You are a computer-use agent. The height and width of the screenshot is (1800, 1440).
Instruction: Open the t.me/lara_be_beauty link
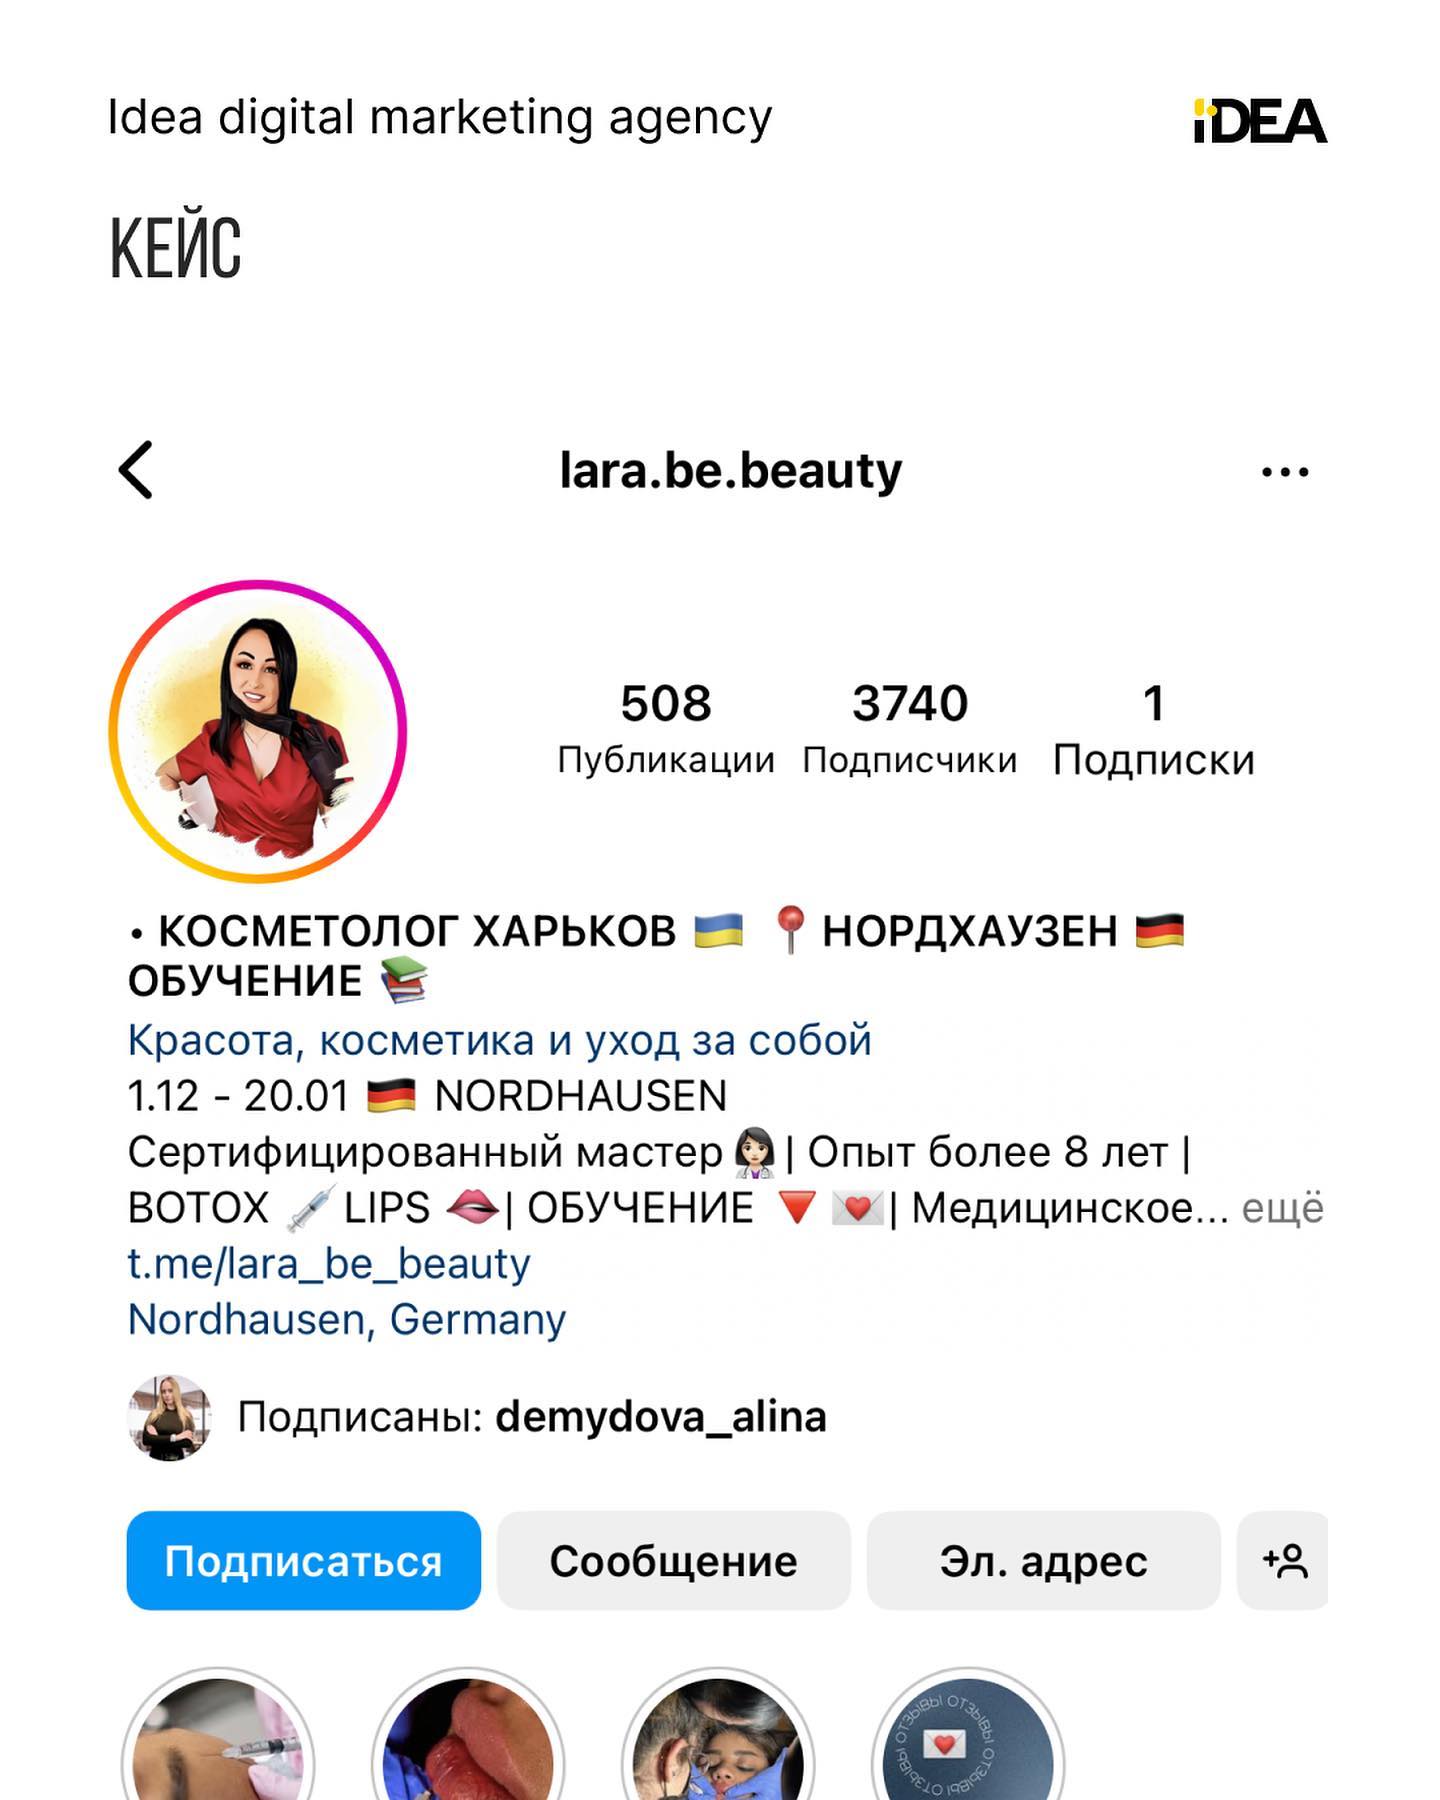(x=329, y=1264)
